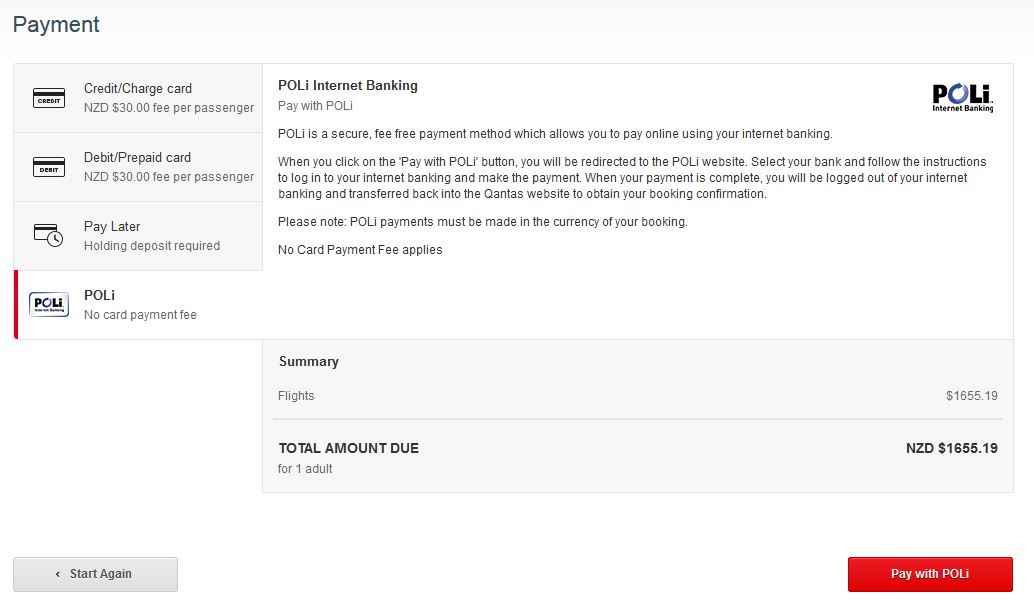This screenshot has height=608, width=1034.
Task: Choose the Pay Later option
Action: (138, 236)
